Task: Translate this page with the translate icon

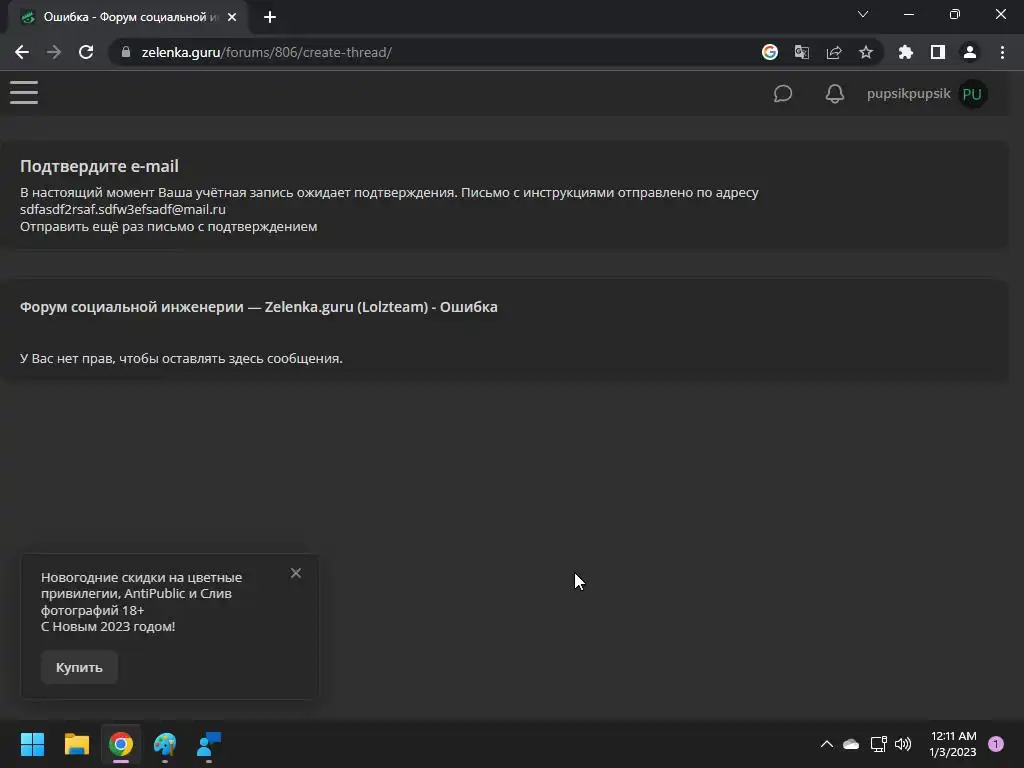Action: (x=801, y=52)
